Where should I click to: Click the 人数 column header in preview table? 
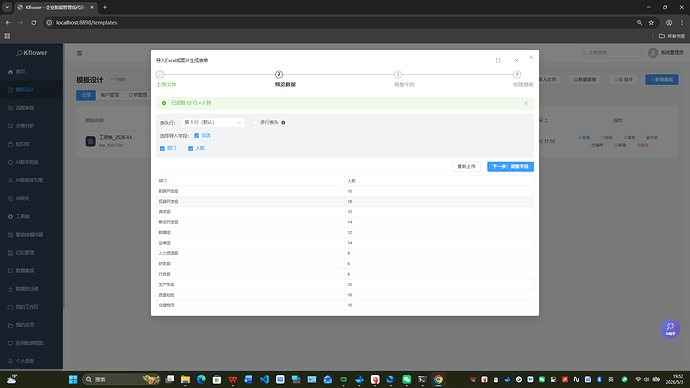[439, 181]
